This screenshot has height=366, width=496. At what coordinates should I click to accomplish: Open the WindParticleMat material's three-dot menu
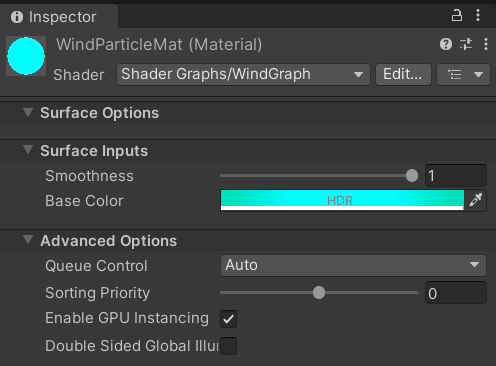click(486, 44)
